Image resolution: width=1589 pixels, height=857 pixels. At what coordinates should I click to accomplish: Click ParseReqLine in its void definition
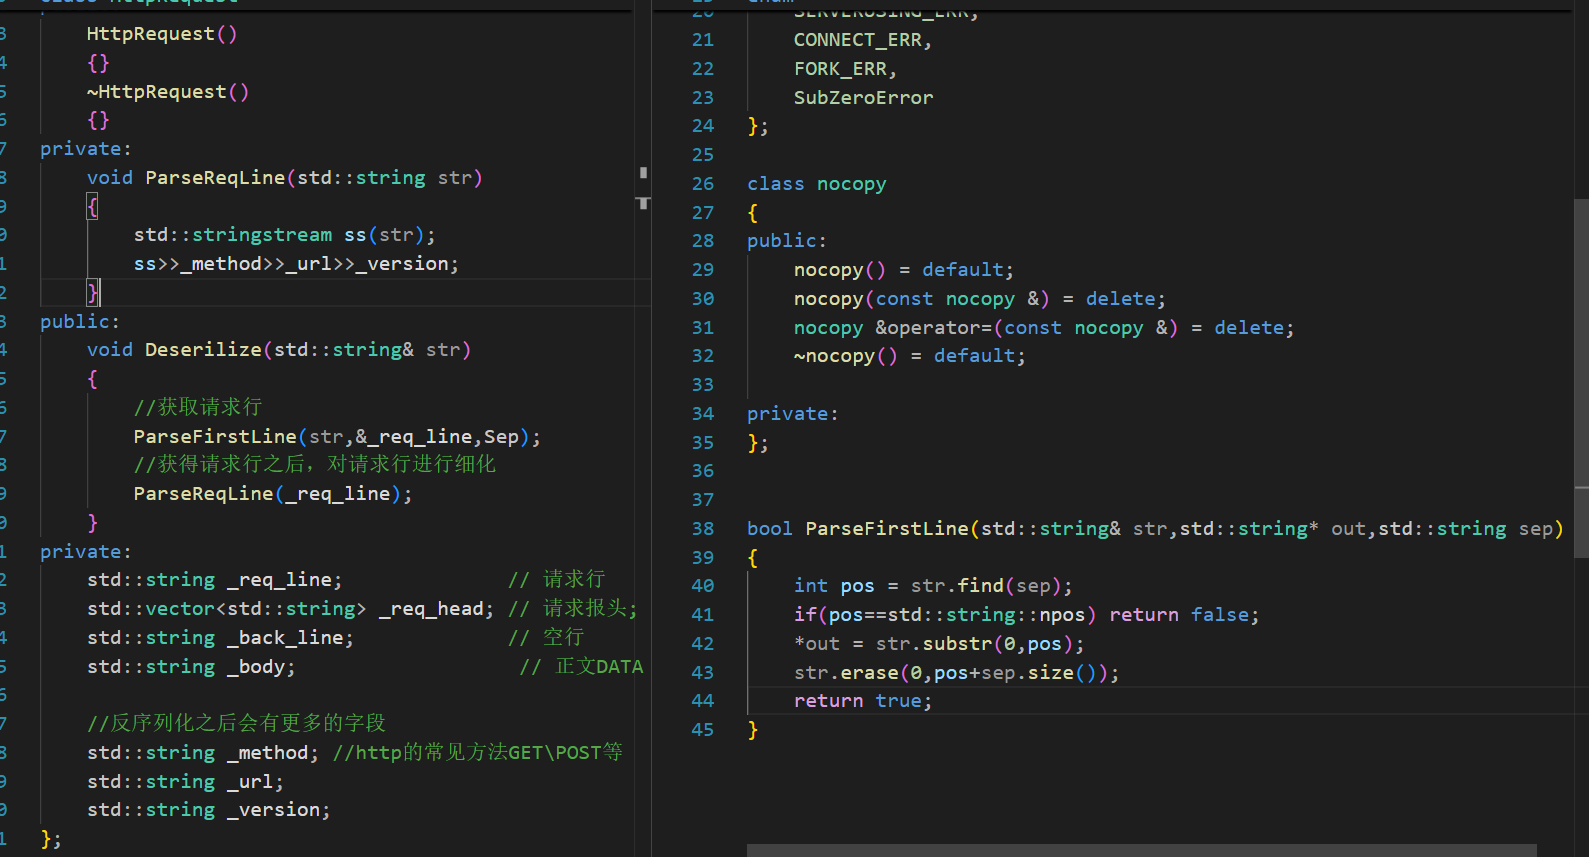click(x=215, y=178)
